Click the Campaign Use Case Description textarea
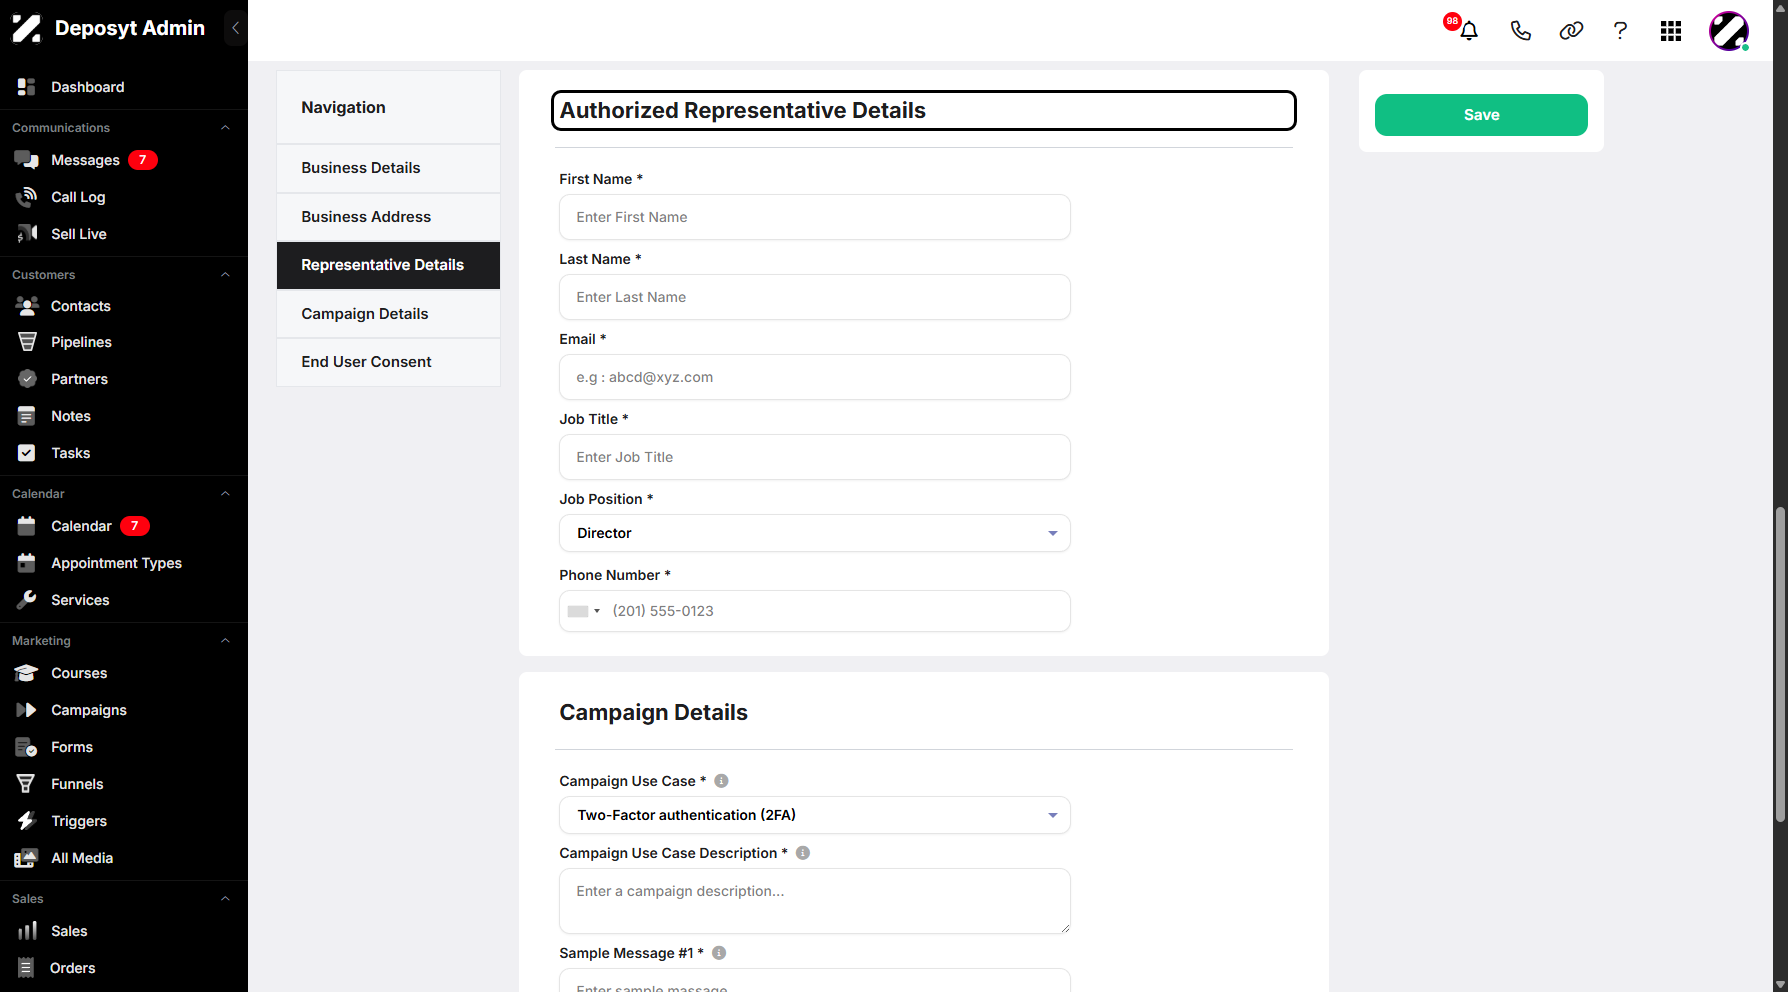Screen dimensions: 1788x992 pyautogui.click(x=815, y=901)
